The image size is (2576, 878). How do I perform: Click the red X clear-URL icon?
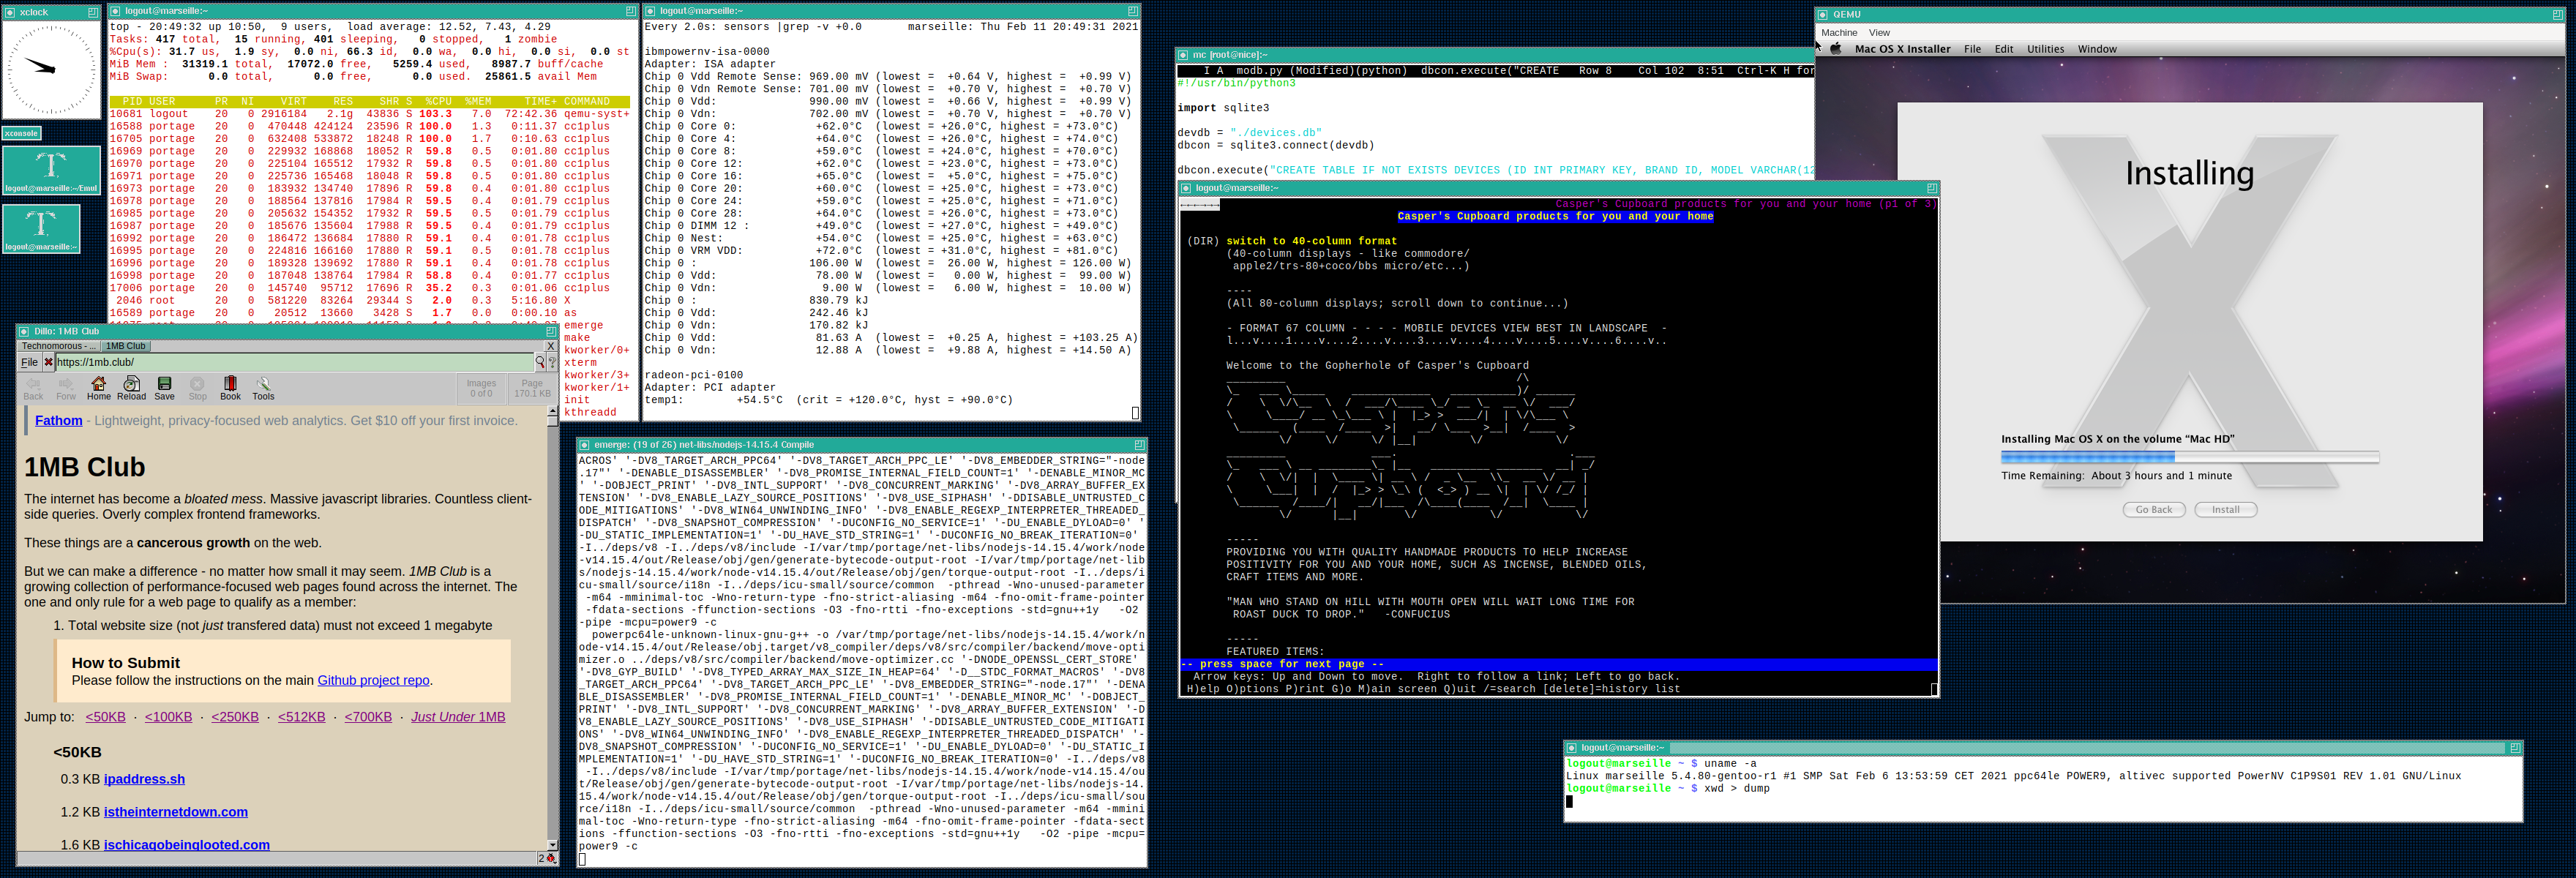48,362
